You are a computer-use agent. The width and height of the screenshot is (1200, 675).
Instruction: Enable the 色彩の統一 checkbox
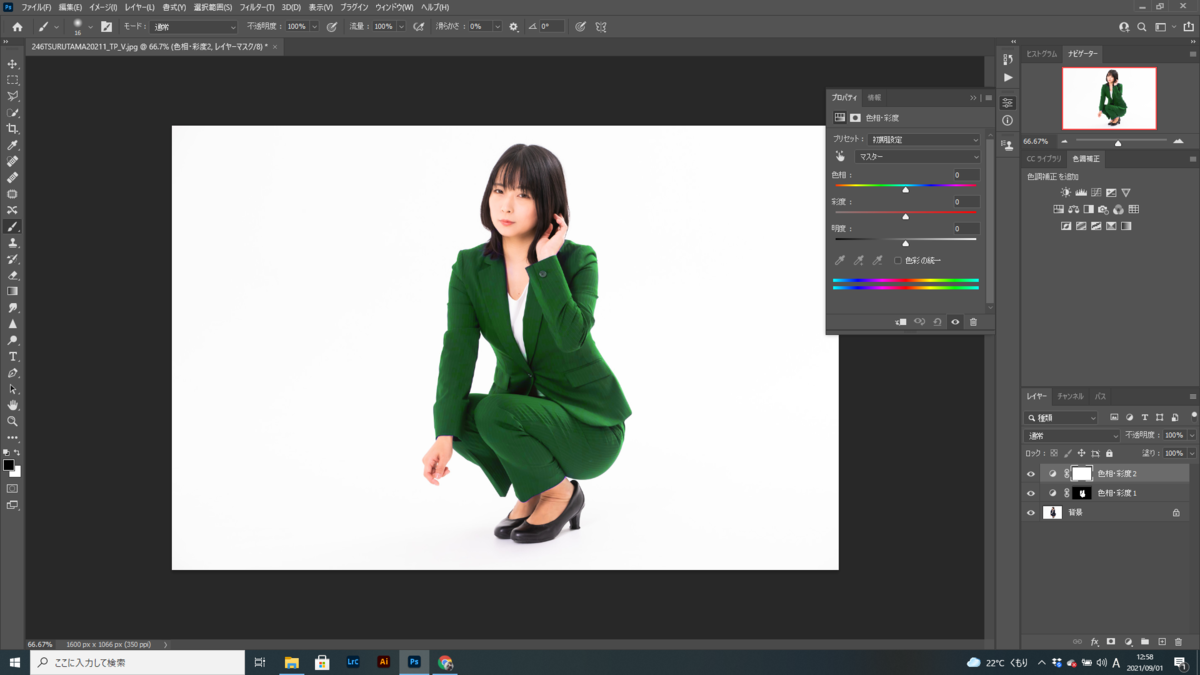coord(898,259)
